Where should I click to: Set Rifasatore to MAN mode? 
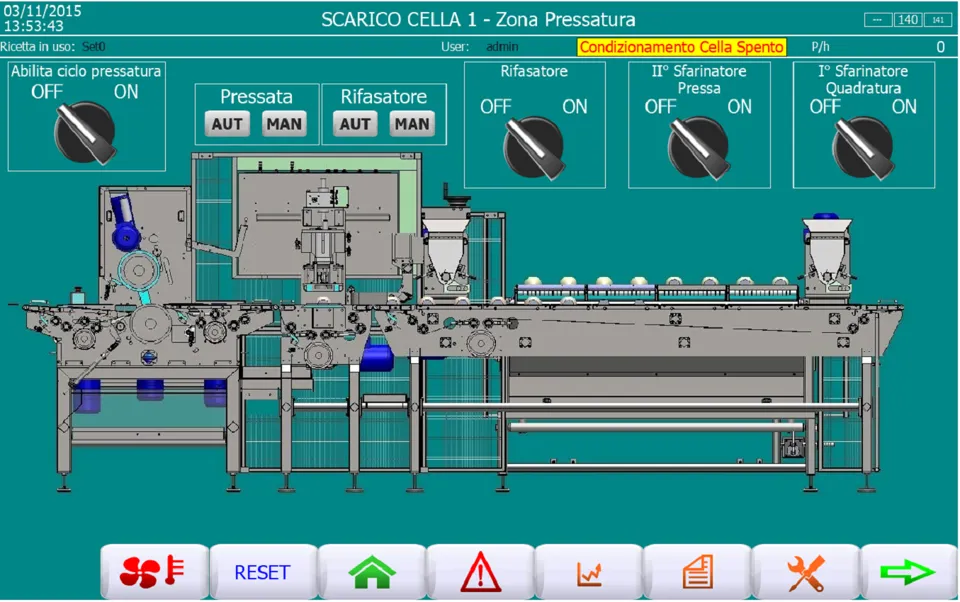(412, 124)
